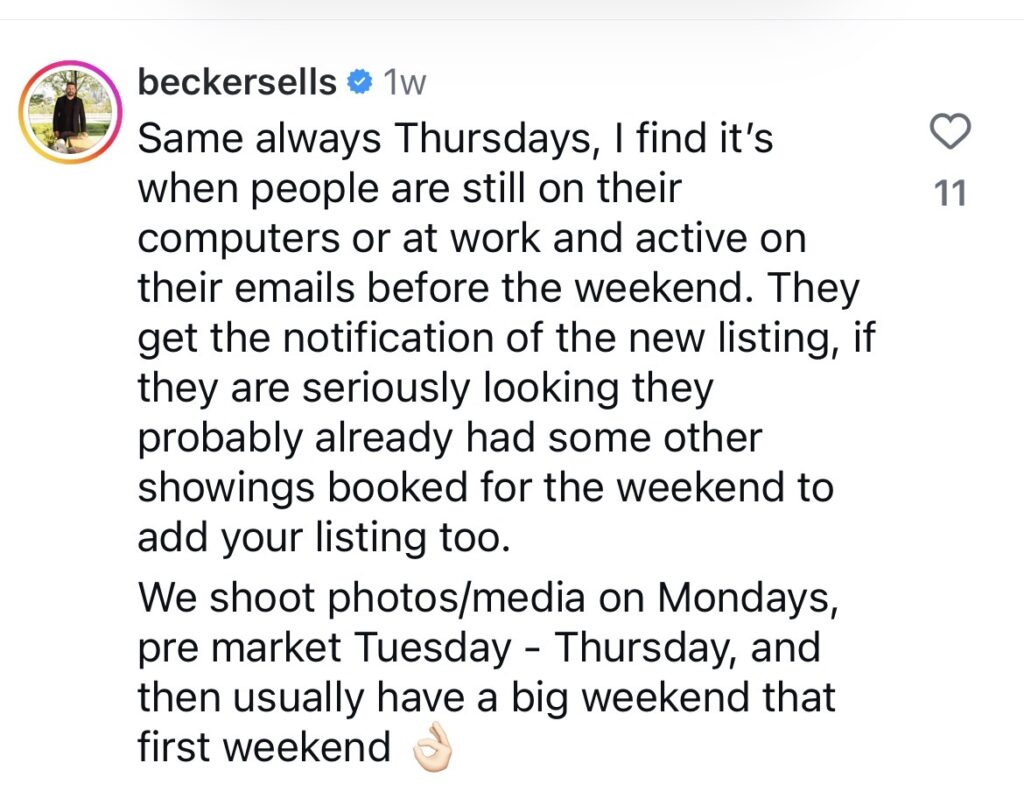Click the line 'We shoot photos/media on Mondays'
1024x791 pixels.
488,598
